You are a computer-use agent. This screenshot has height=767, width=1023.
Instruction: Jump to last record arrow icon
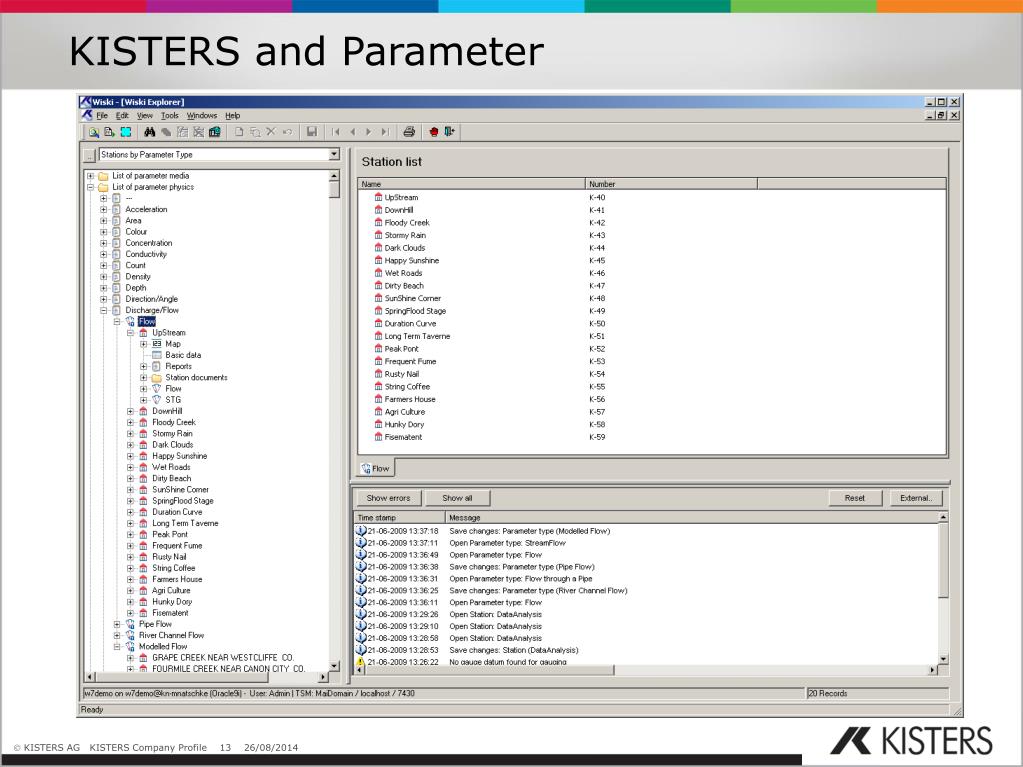pyautogui.click(x=385, y=132)
